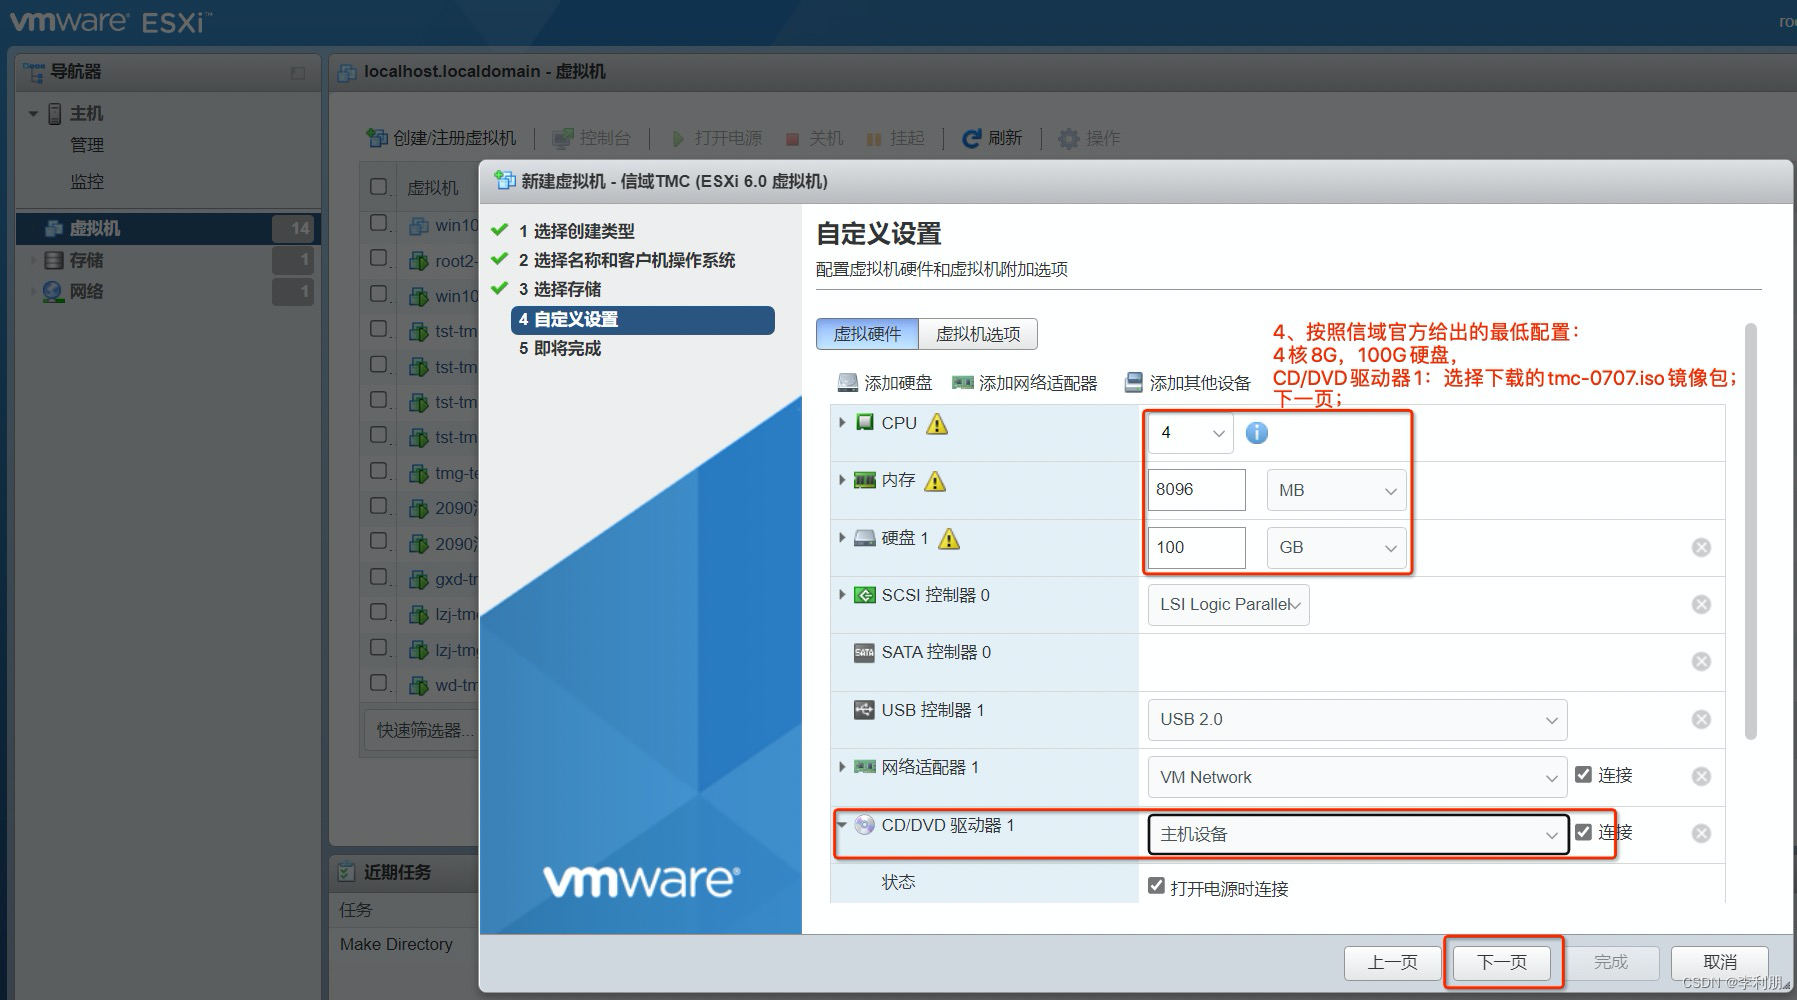The height and width of the screenshot is (1000, 1797).
Task: Go to step 2 选择名称和客户机操作系统
Action: 626,260
